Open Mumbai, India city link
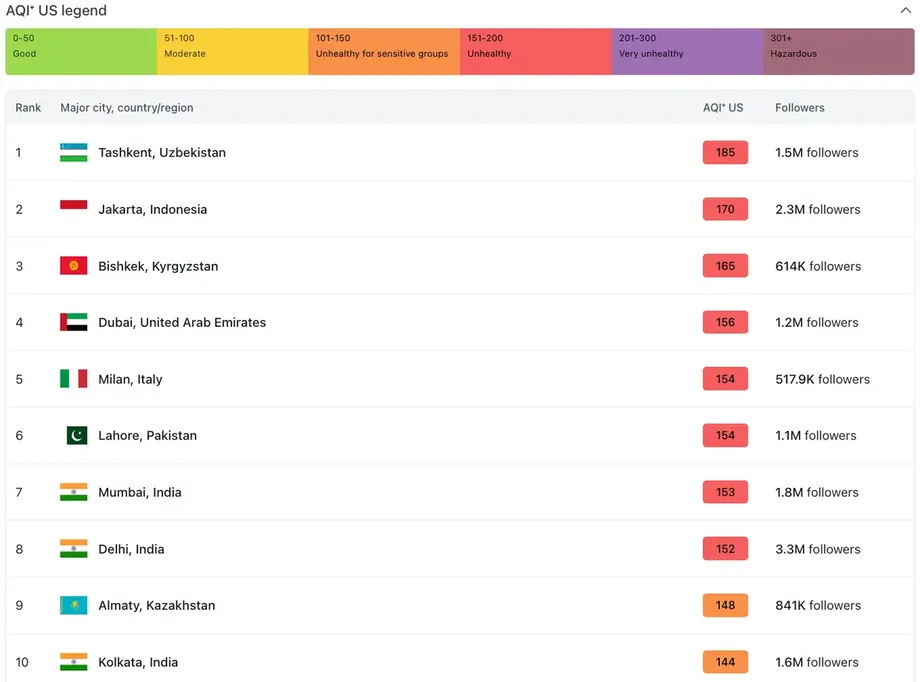The height and width of the screenshot is (682, 920). click(x=140, y=492)
